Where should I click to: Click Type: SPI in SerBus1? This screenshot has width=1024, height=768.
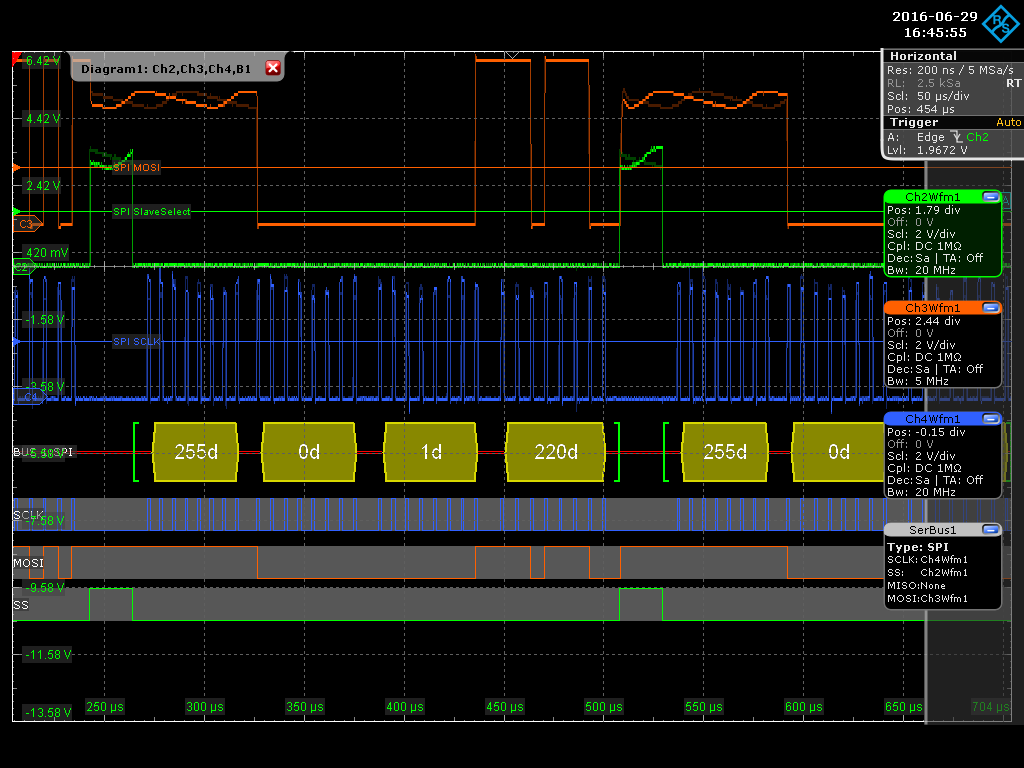[x=918, y=547]
